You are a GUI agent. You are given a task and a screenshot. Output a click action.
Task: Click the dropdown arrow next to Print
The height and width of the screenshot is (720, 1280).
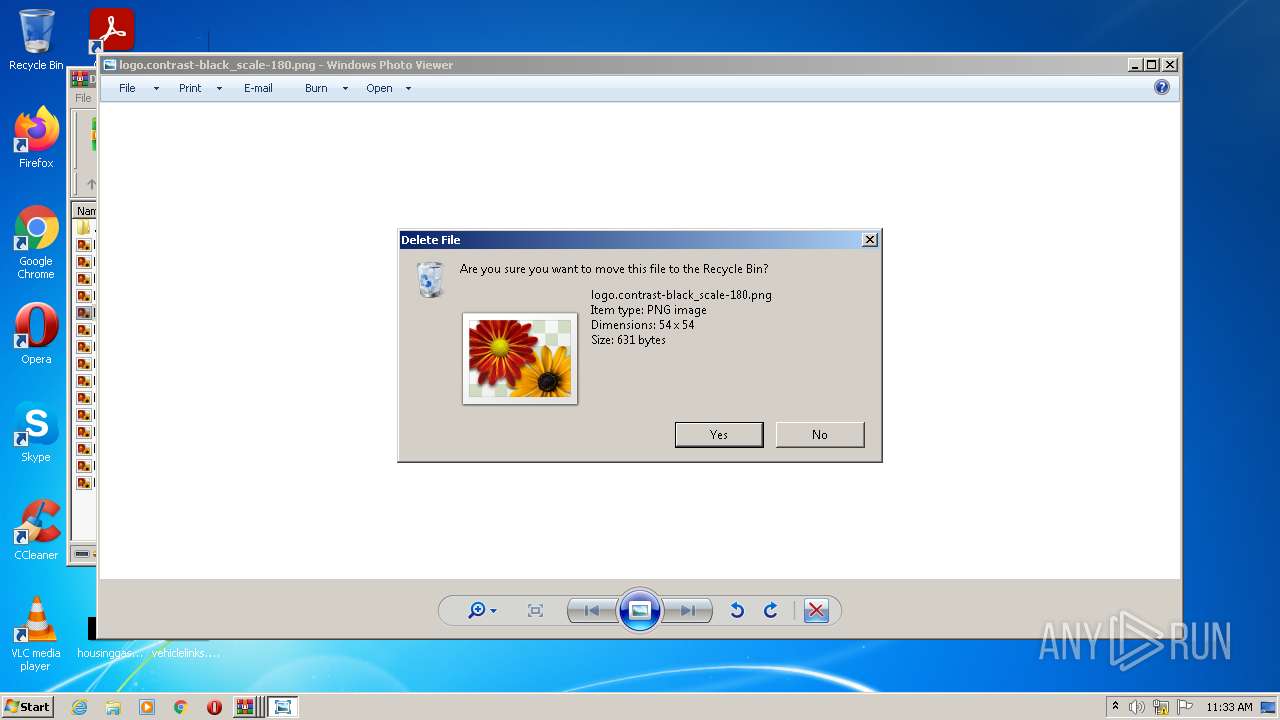[219, 89]
